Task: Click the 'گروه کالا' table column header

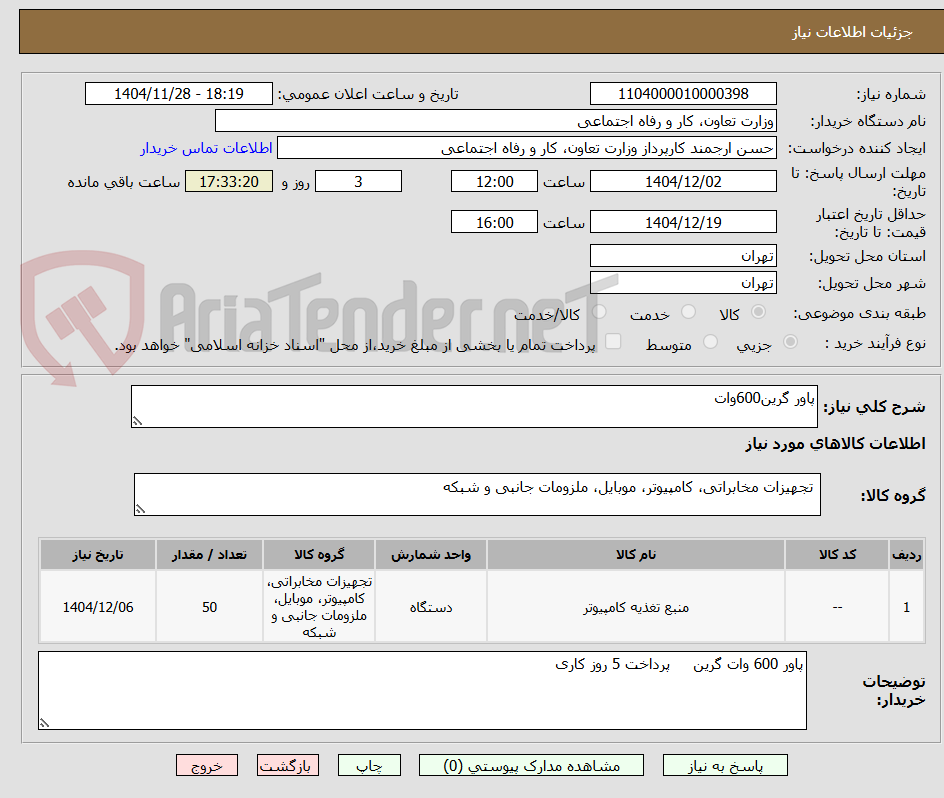Action: (319, 555)
